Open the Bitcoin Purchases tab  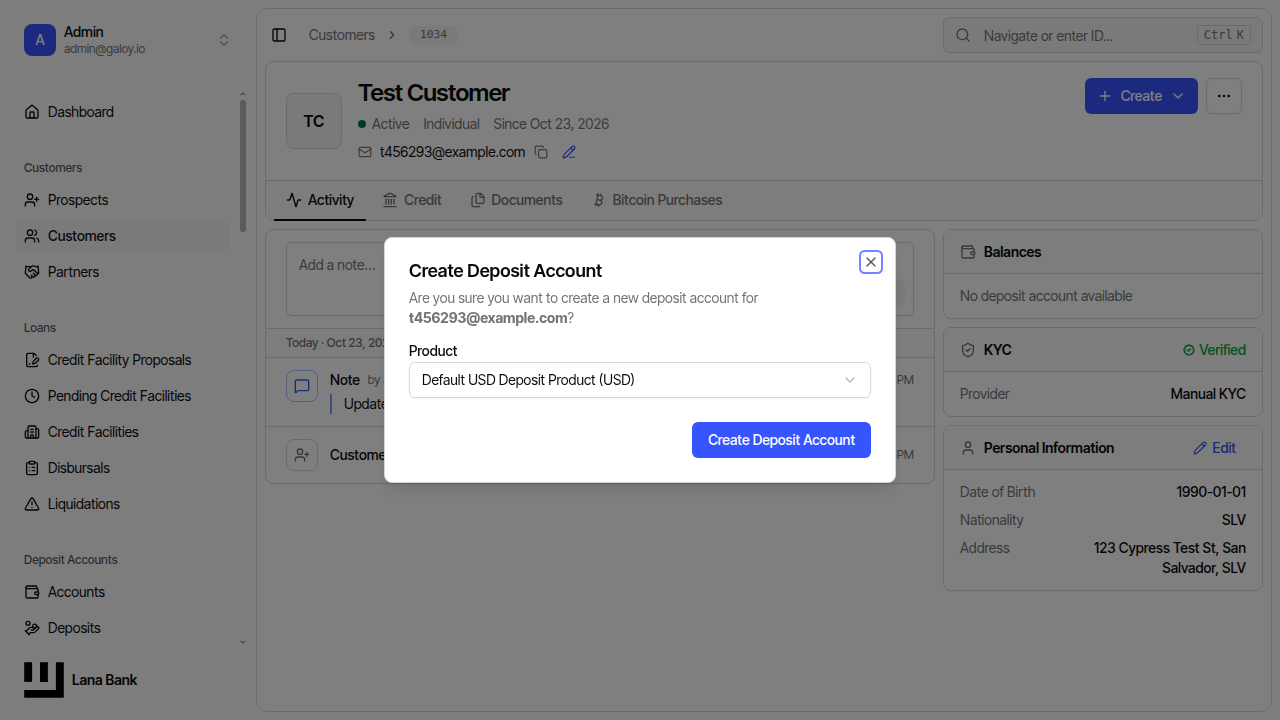click(657, 200)
